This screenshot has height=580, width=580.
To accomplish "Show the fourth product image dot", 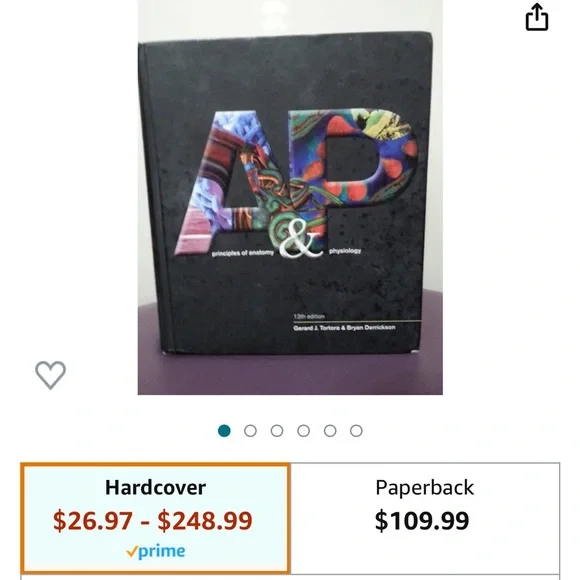I will point(303,431).
